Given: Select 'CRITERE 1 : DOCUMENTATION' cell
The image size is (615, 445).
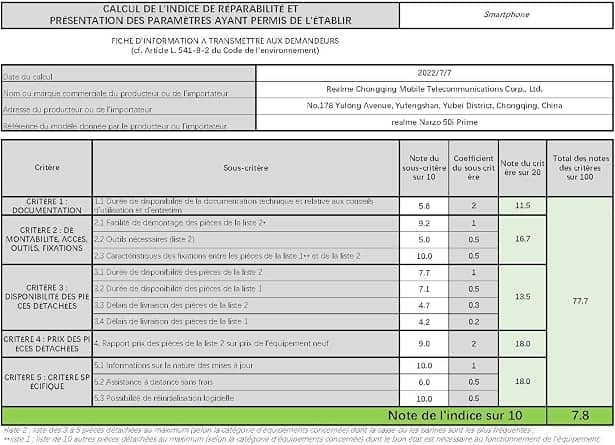Looking at the screenshot, I should (47, 206).
